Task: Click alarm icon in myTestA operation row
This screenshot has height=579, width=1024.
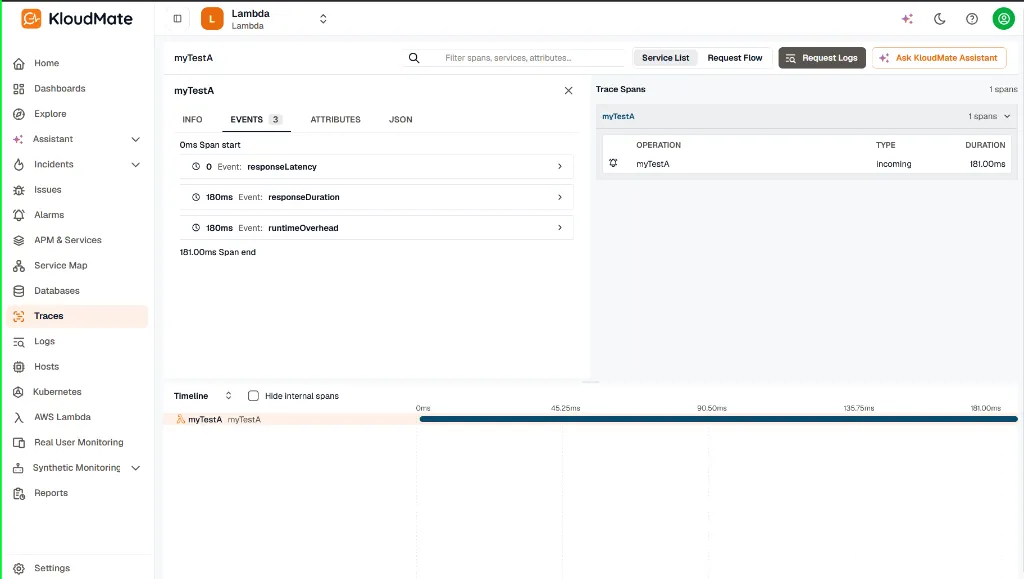Action: pyautogui.click(x=613, y=163)
